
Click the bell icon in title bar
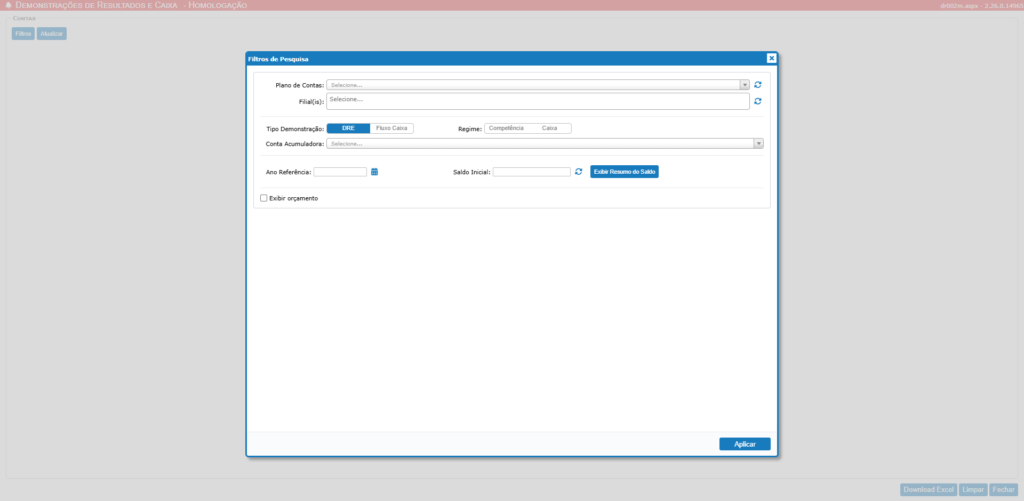8,5
